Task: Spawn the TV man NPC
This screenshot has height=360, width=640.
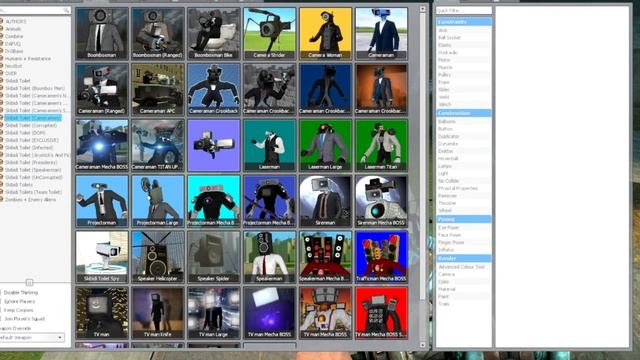Action: pyautogui.click(x=102, y=313)
